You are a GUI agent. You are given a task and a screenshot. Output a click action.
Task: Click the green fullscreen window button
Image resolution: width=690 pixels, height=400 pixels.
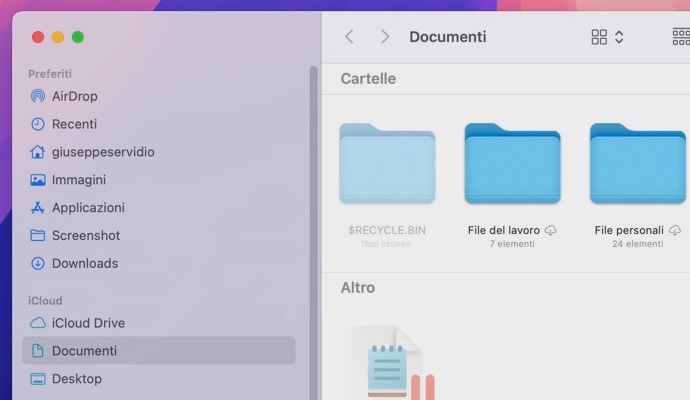pos(78,37)
